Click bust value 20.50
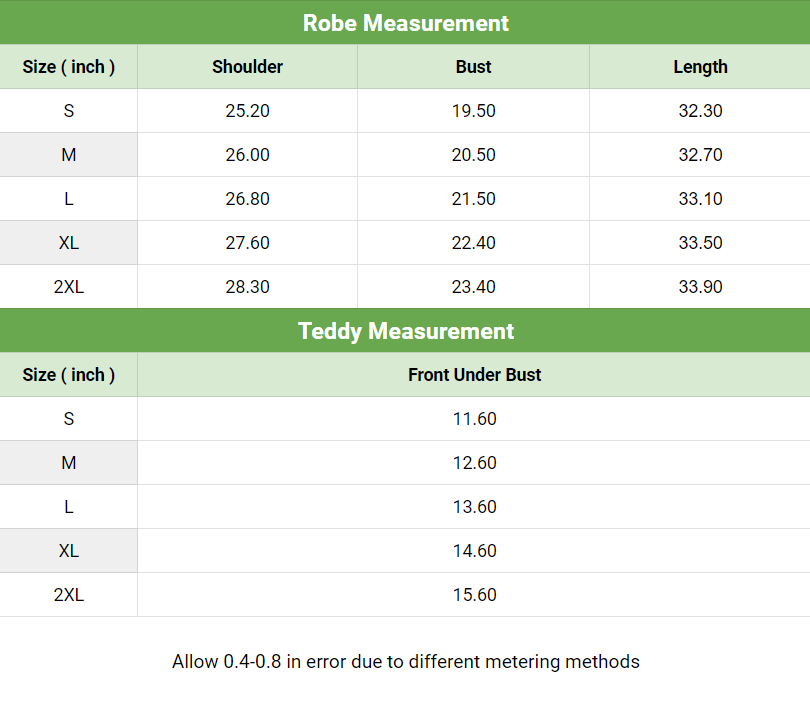810x703 pixels. (473, 155)
